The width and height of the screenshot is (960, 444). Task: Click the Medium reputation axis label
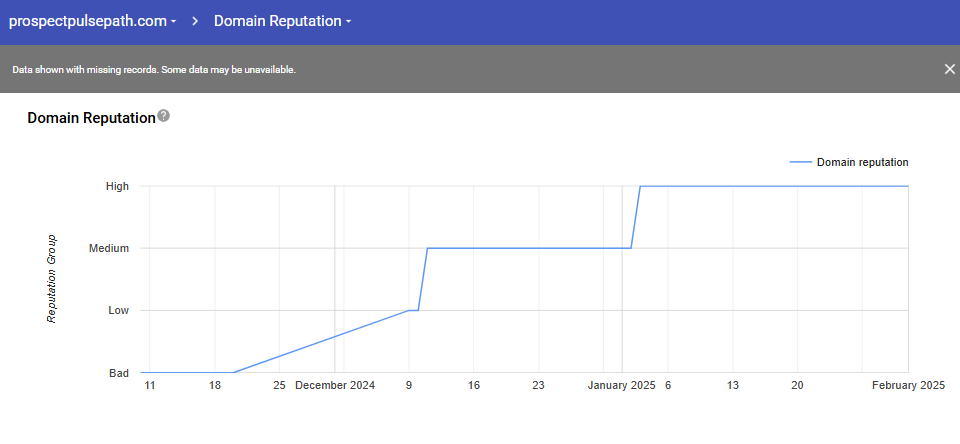click(109, 248)
